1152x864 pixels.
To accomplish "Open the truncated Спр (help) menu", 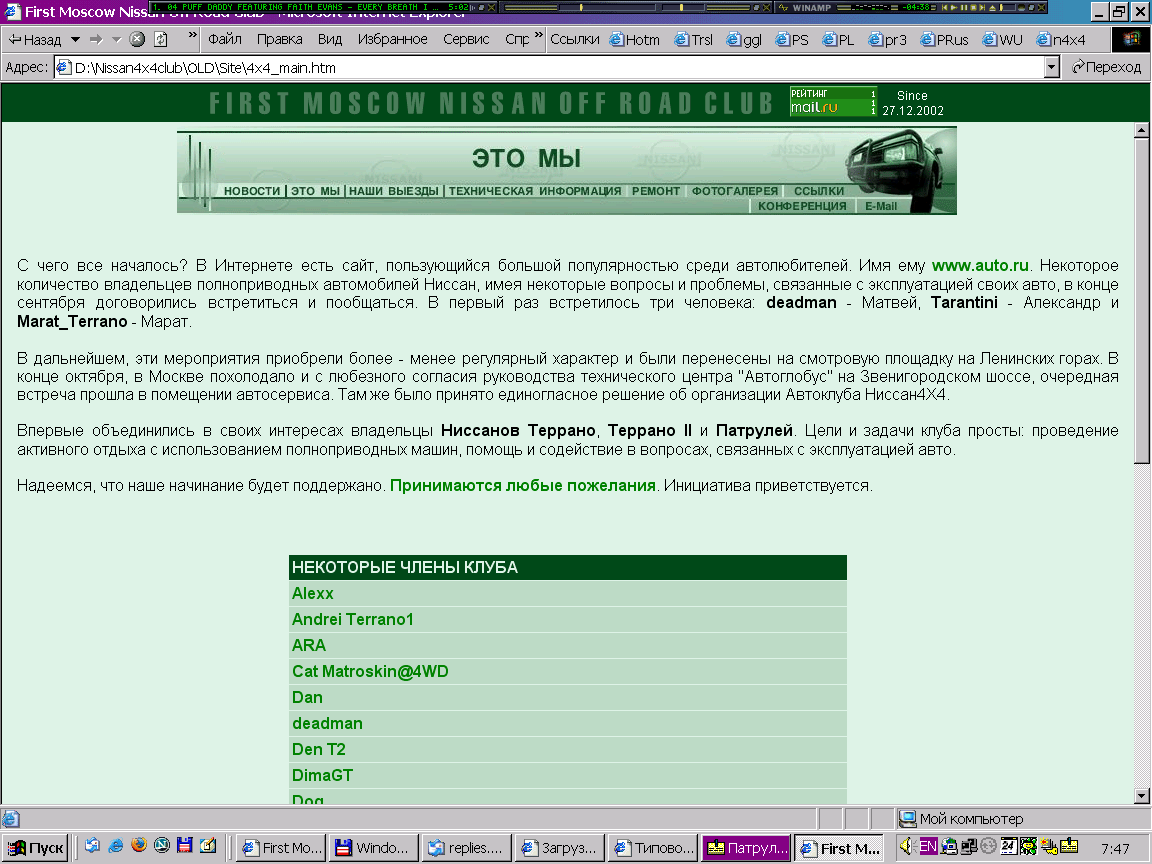I will click(516, 40).
